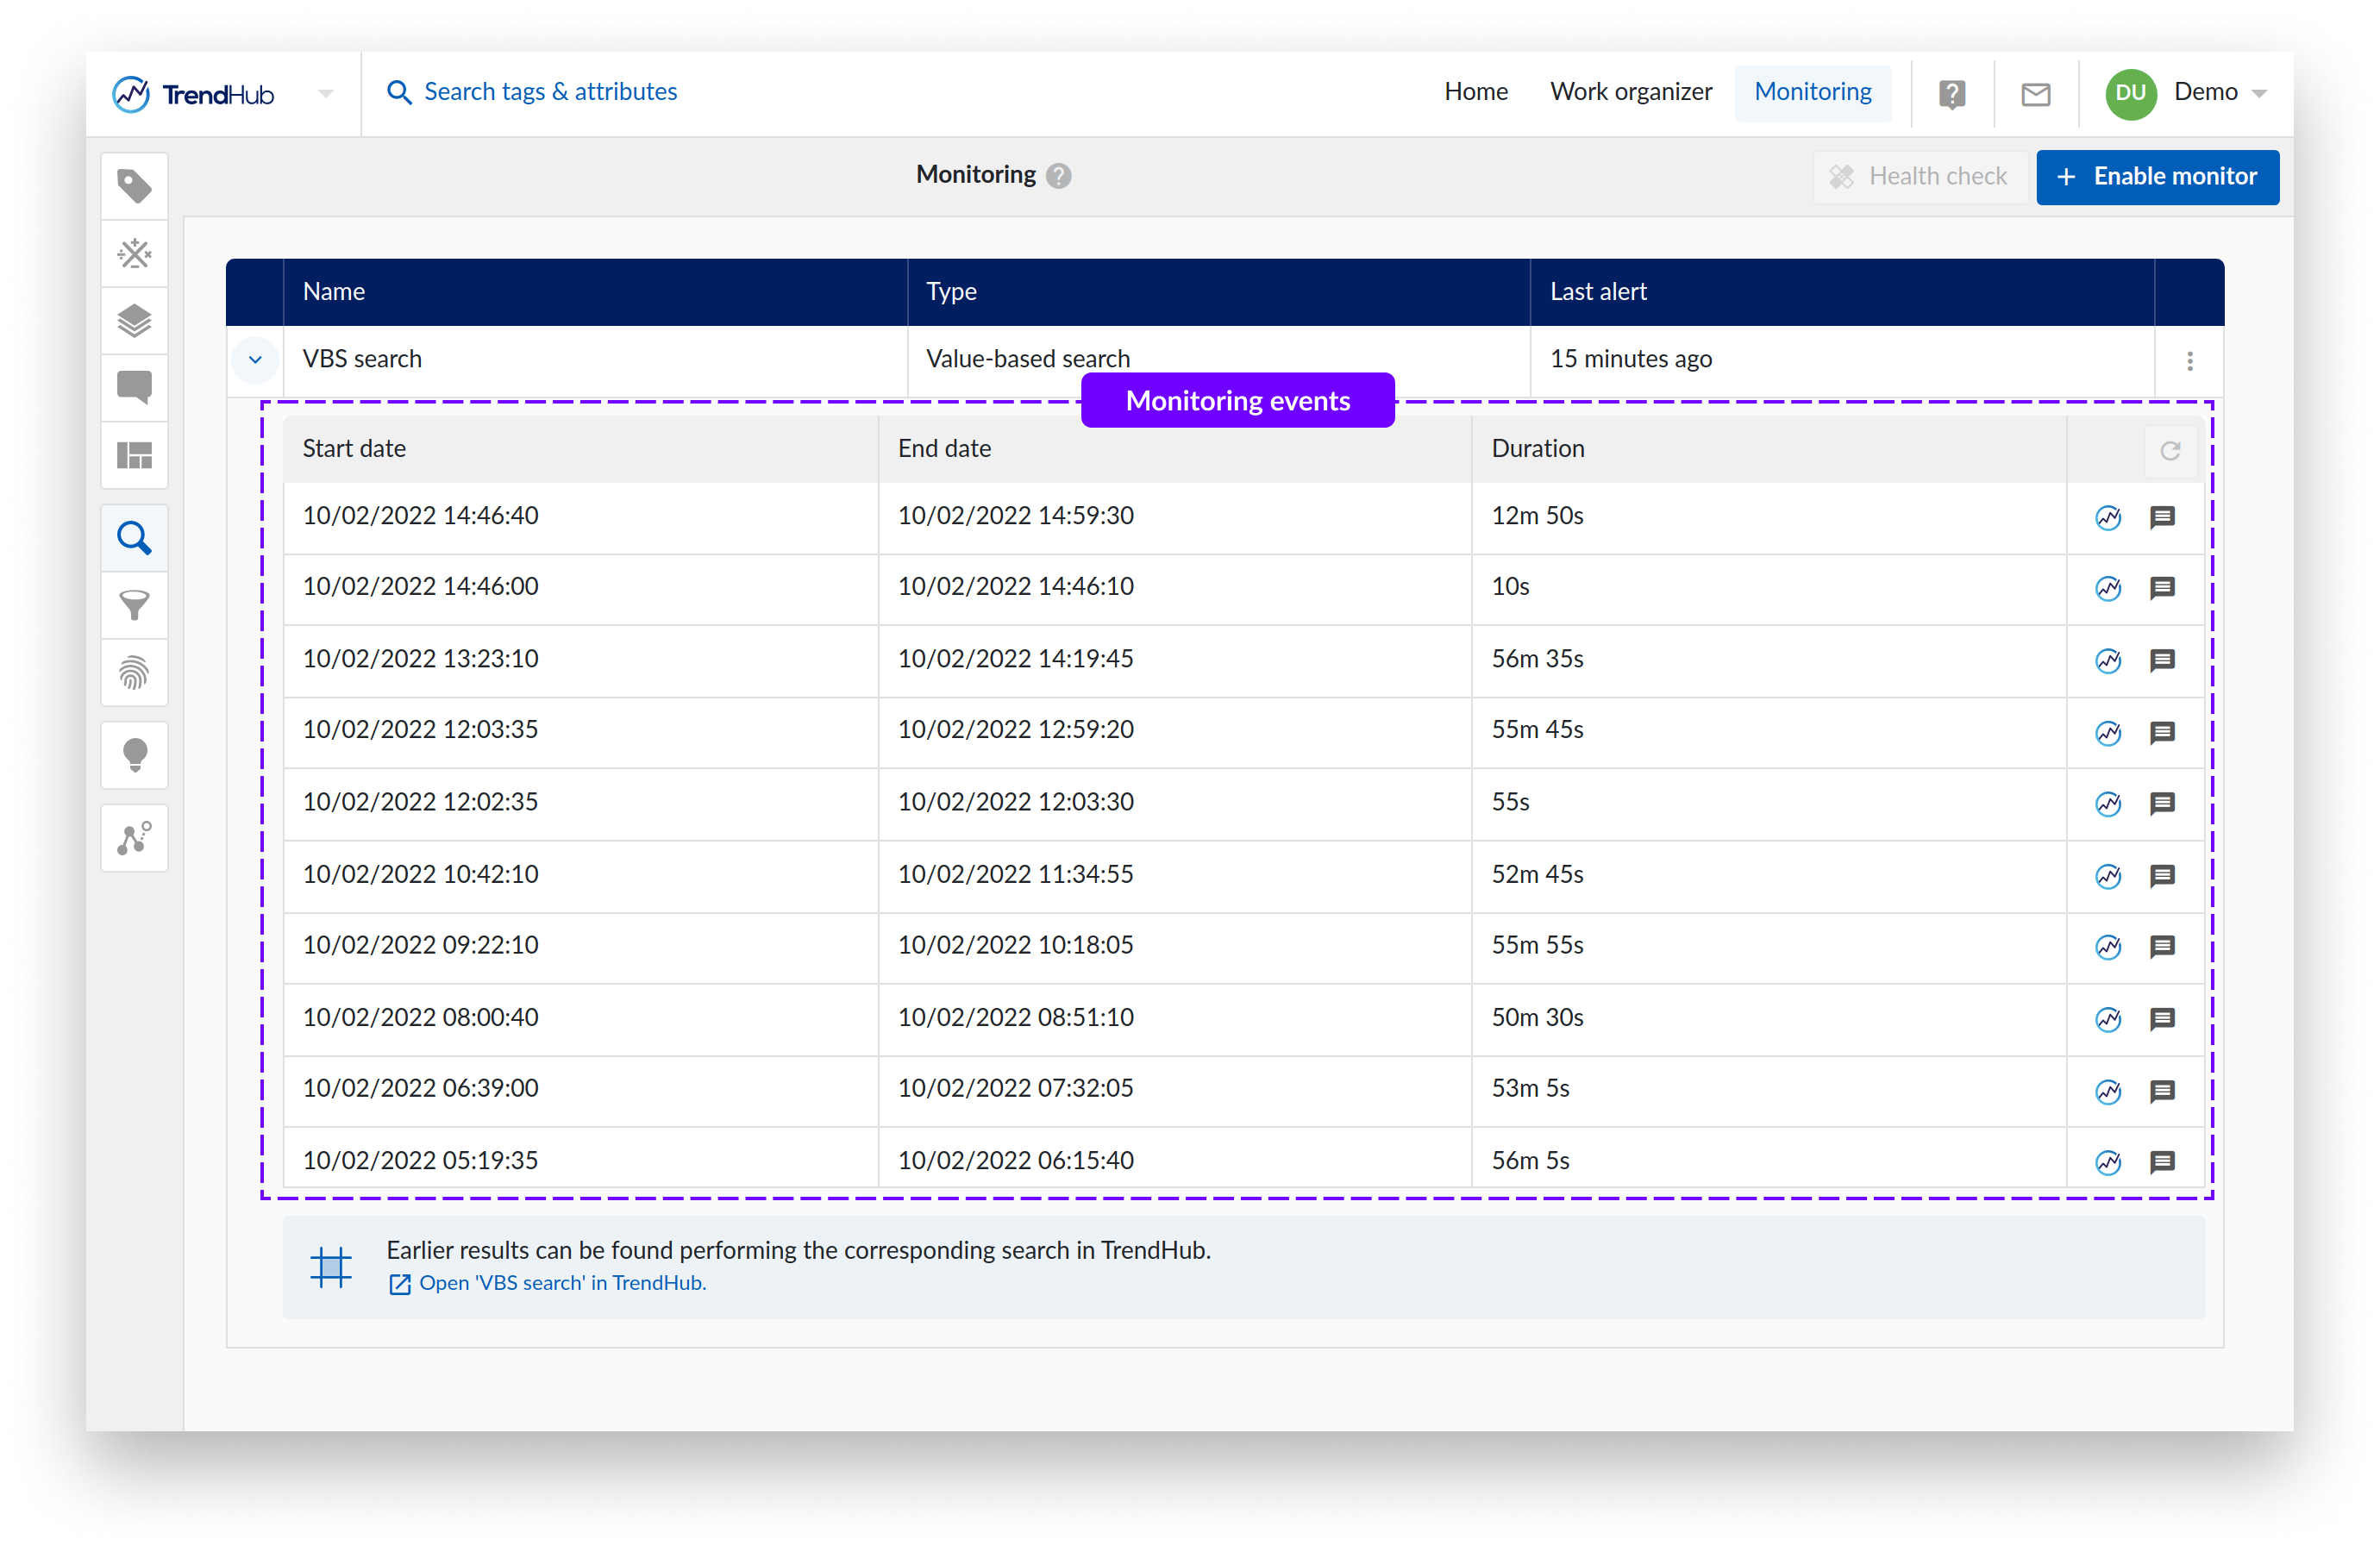Open the VBS search three-dot menu
The image size is (2380, 1552).
[2189, 360]
